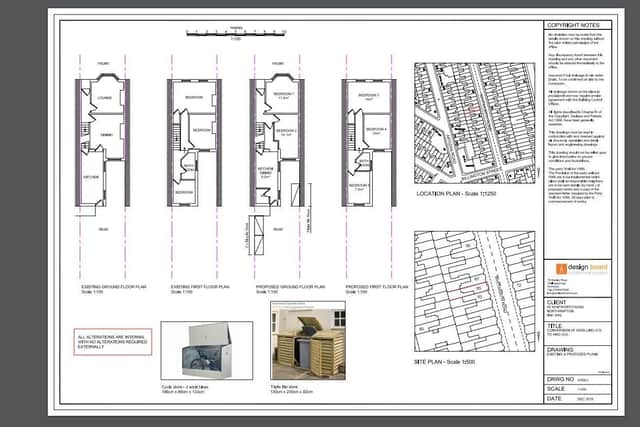The height and width of the screenshot is (427, 640).
Task: Click LOUNGE label in existing ground plan
Action: pos(105,98)
